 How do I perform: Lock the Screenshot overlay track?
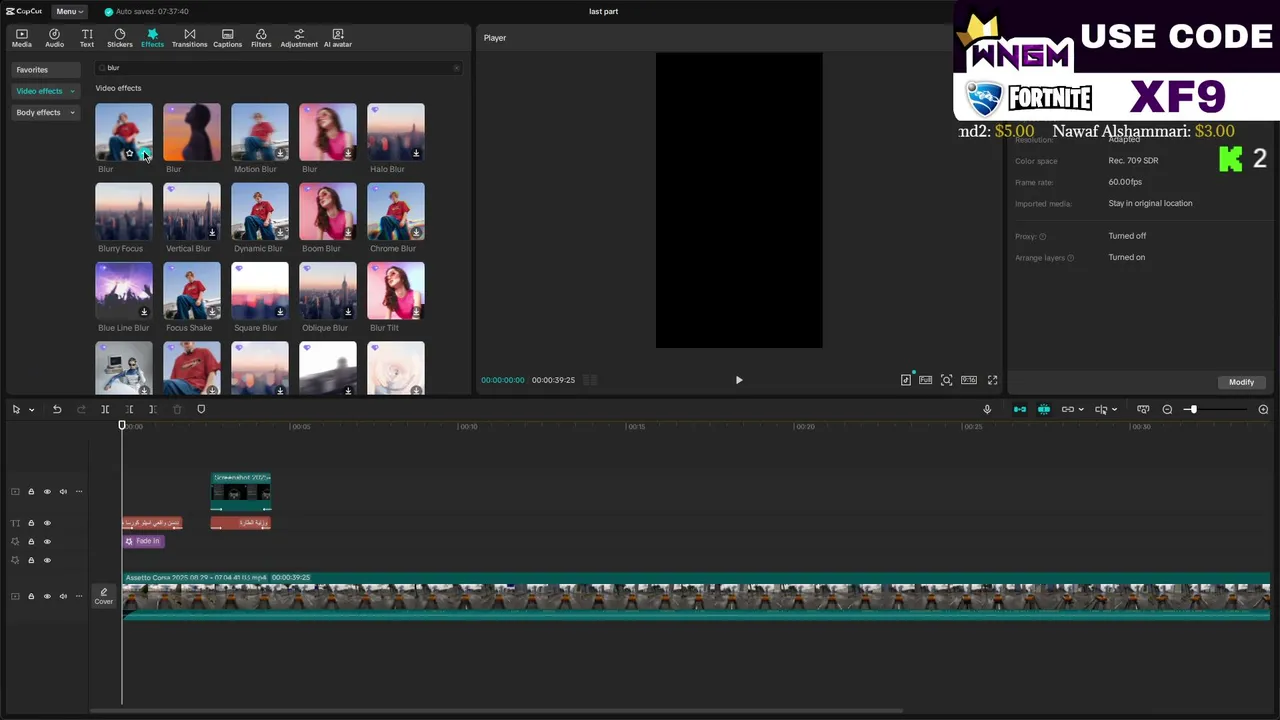point(31,492)
